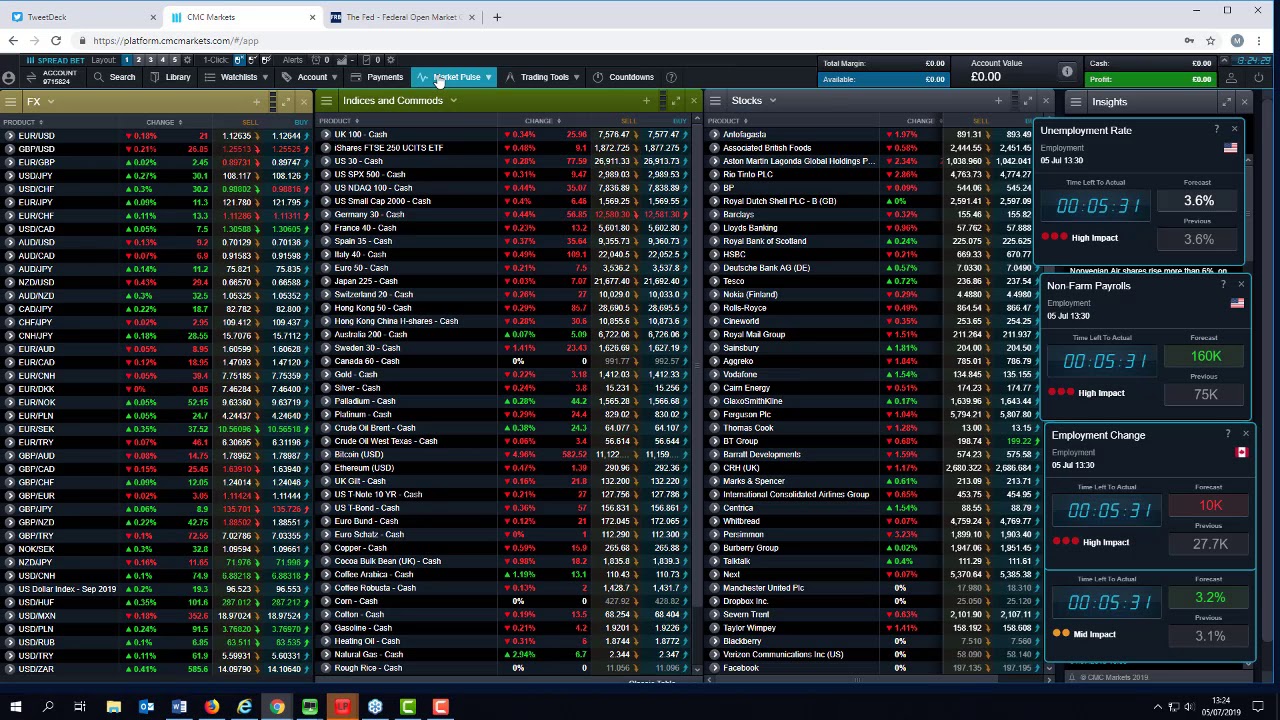Select layout 4
This screenshot has height=720, width=1280.
click(162, 60)
